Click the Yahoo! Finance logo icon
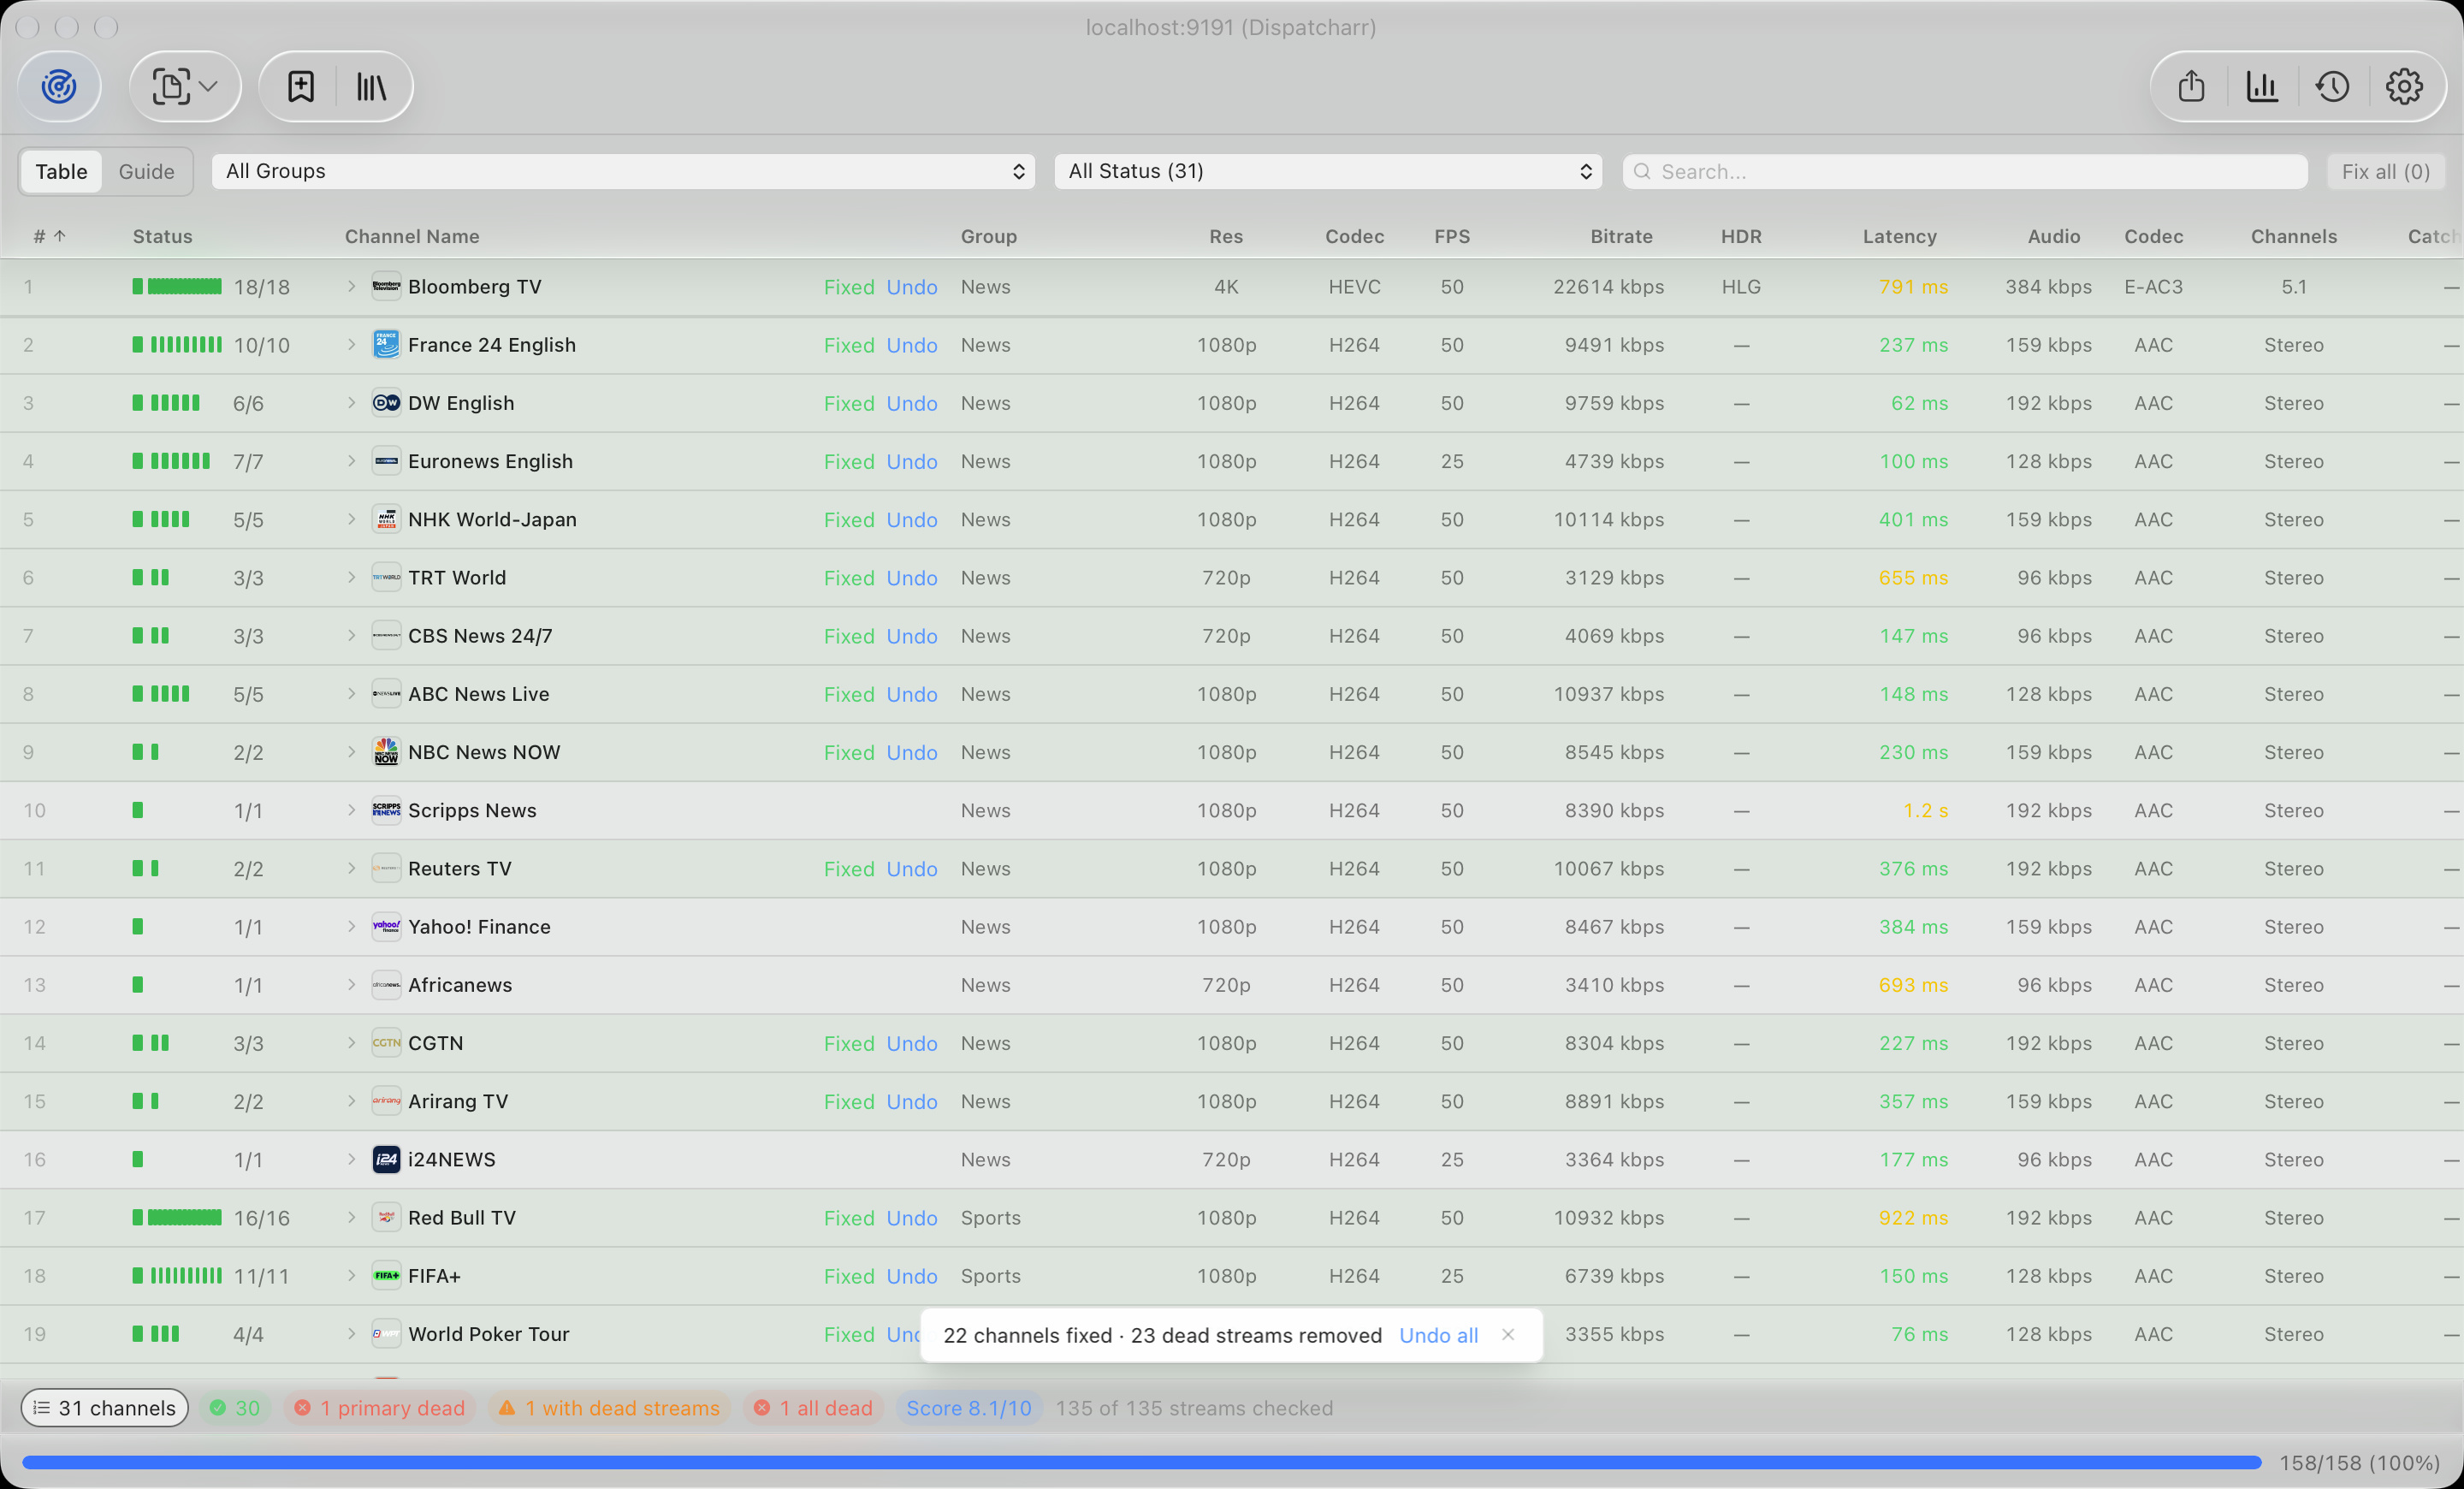2464x1489 pixels. (386, 926)
